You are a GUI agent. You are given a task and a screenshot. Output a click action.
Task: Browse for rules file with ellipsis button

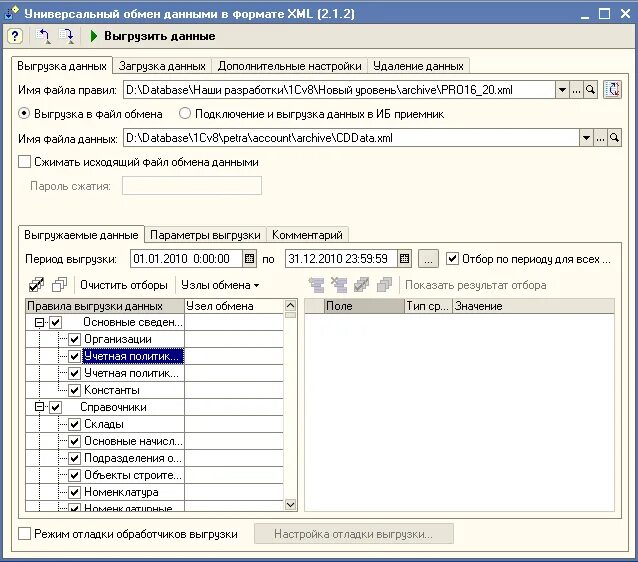pyautogui.click(x=576, y=90)
